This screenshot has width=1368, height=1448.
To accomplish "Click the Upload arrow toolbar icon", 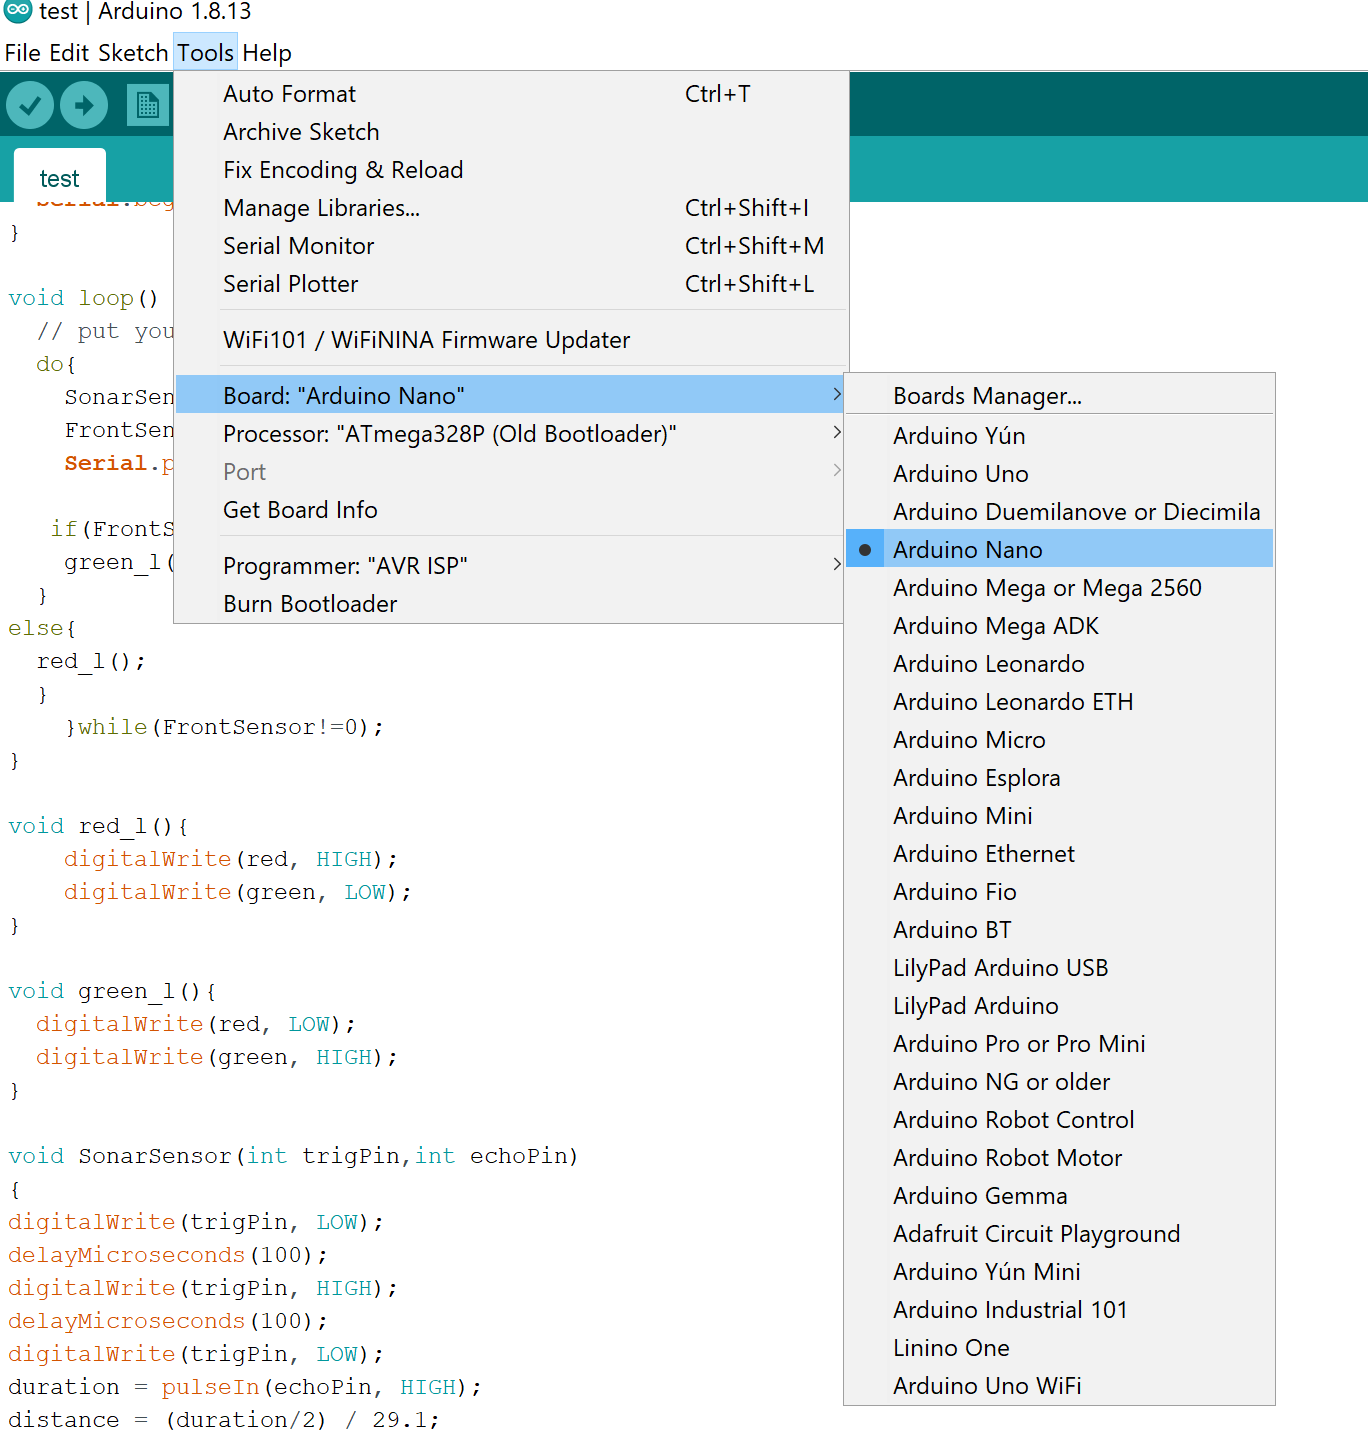I will coord(84,105).
